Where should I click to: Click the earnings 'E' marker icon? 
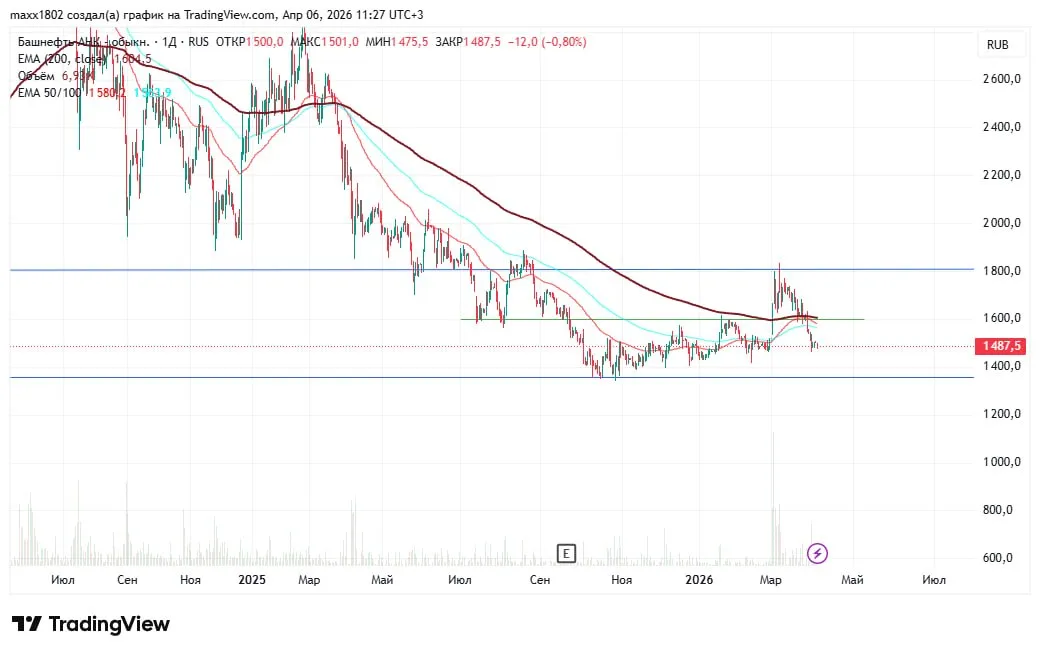click(x=567, y=553)
